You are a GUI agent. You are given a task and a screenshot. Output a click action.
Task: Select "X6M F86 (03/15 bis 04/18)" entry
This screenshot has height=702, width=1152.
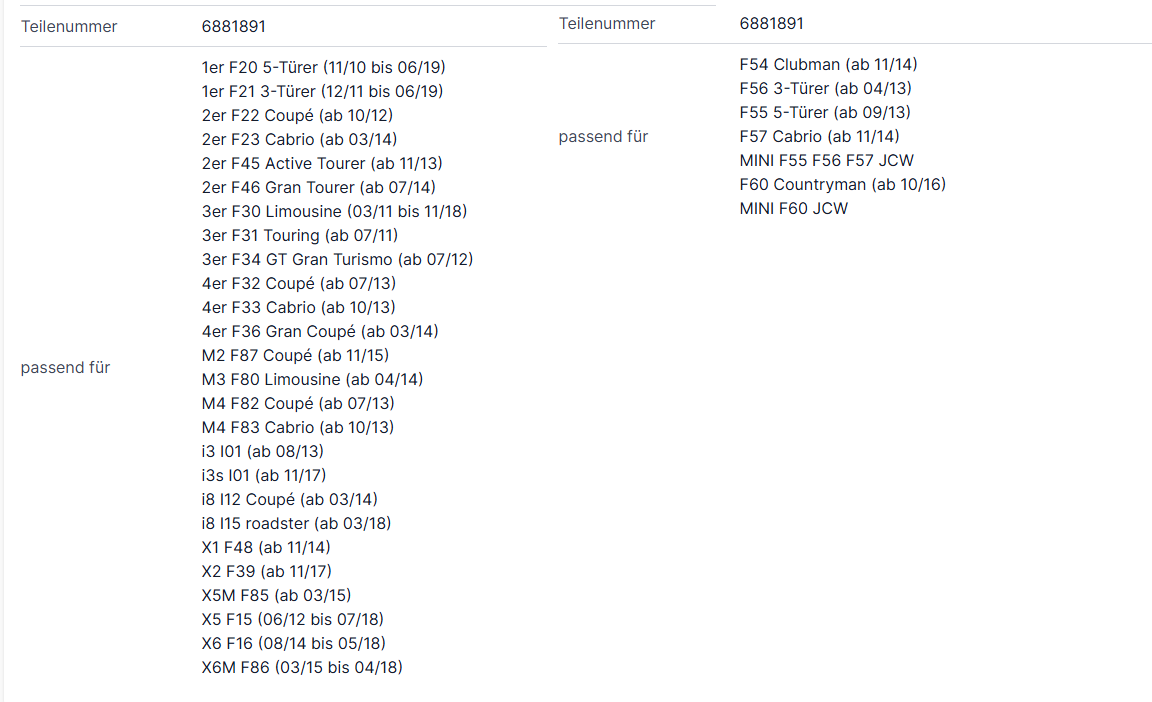click(x=302, y=668)
